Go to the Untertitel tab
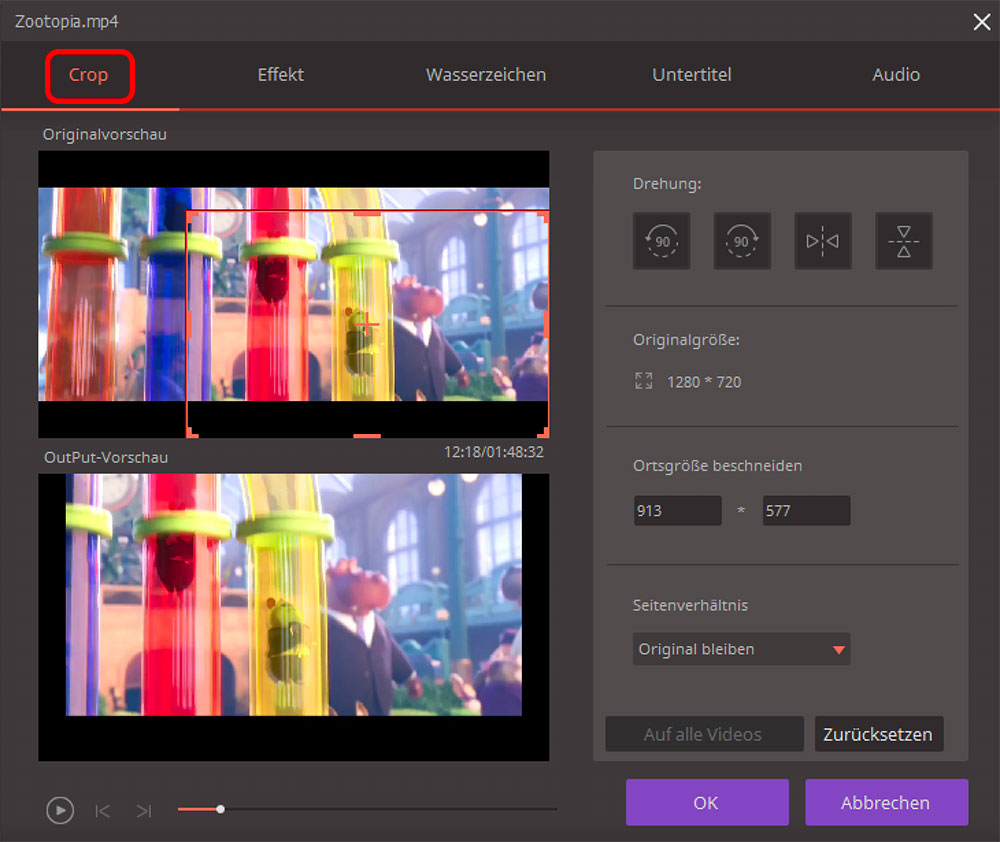1000x842 pixels. click(x=692, y=75)
